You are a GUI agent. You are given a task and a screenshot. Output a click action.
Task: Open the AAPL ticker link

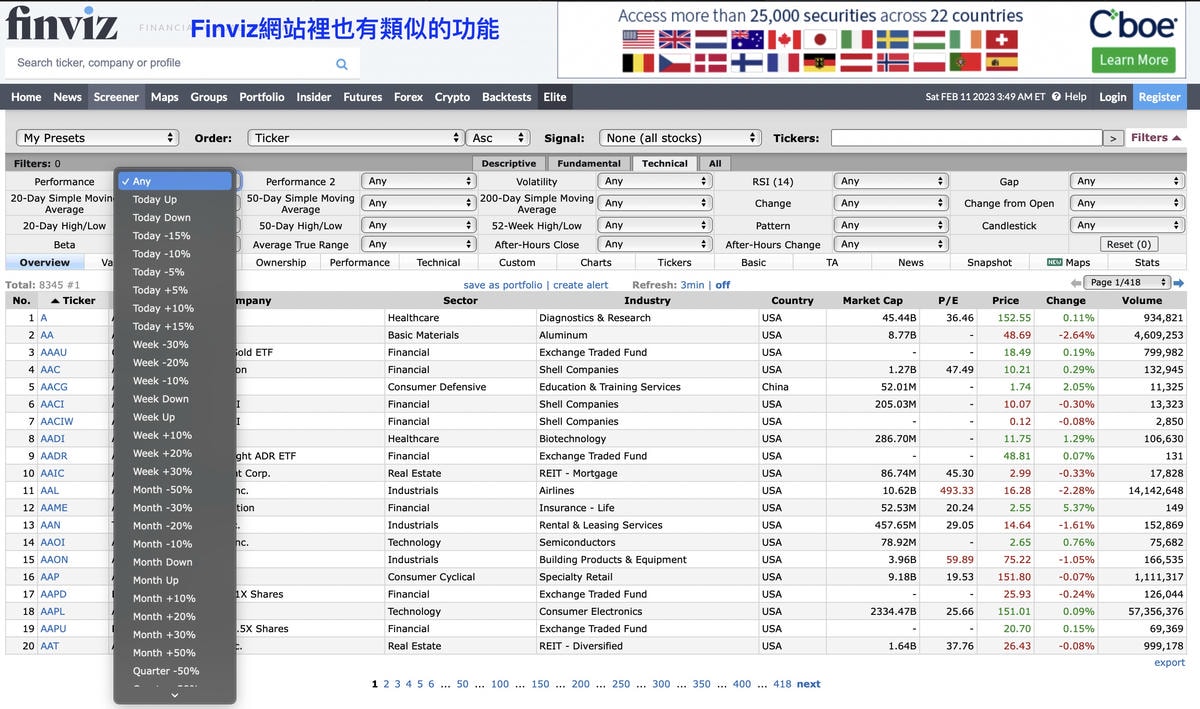point(52,611)
